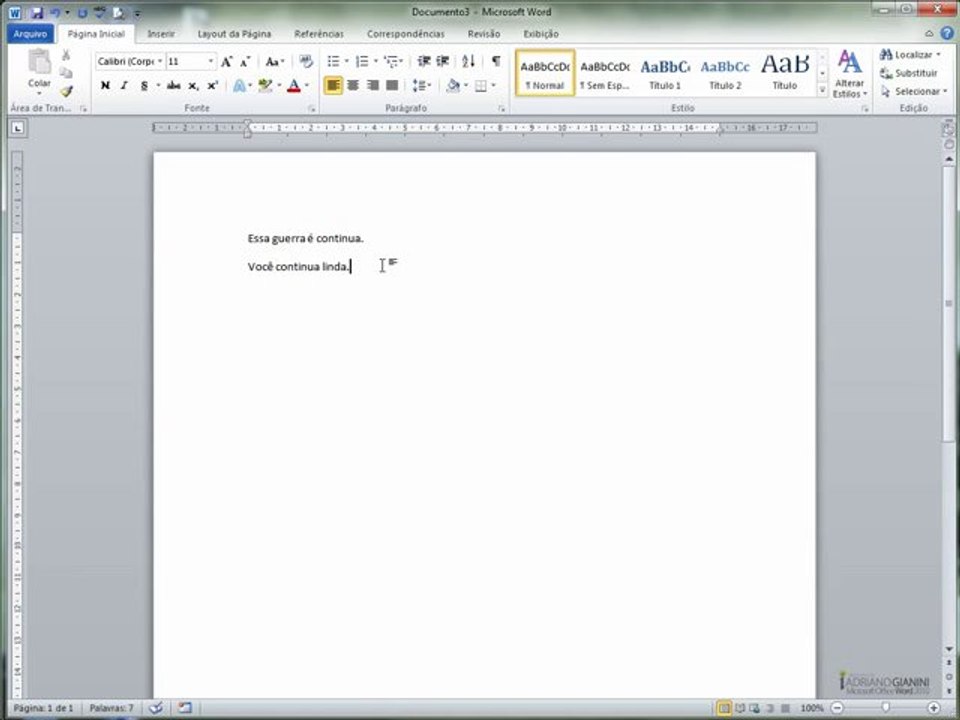Minimize the ribbon with the caret icon
The height and width of the screenshot is (720, 960).
929,34
